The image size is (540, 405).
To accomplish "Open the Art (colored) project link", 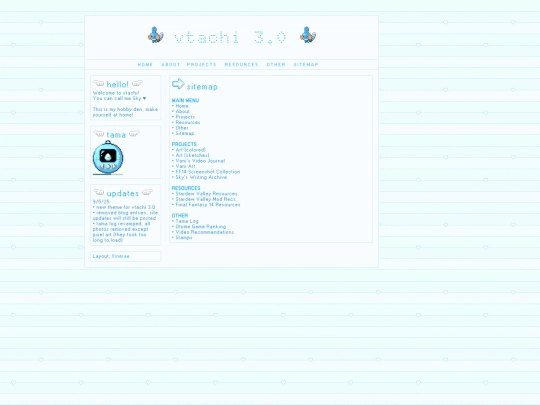I will coord(191,150).
